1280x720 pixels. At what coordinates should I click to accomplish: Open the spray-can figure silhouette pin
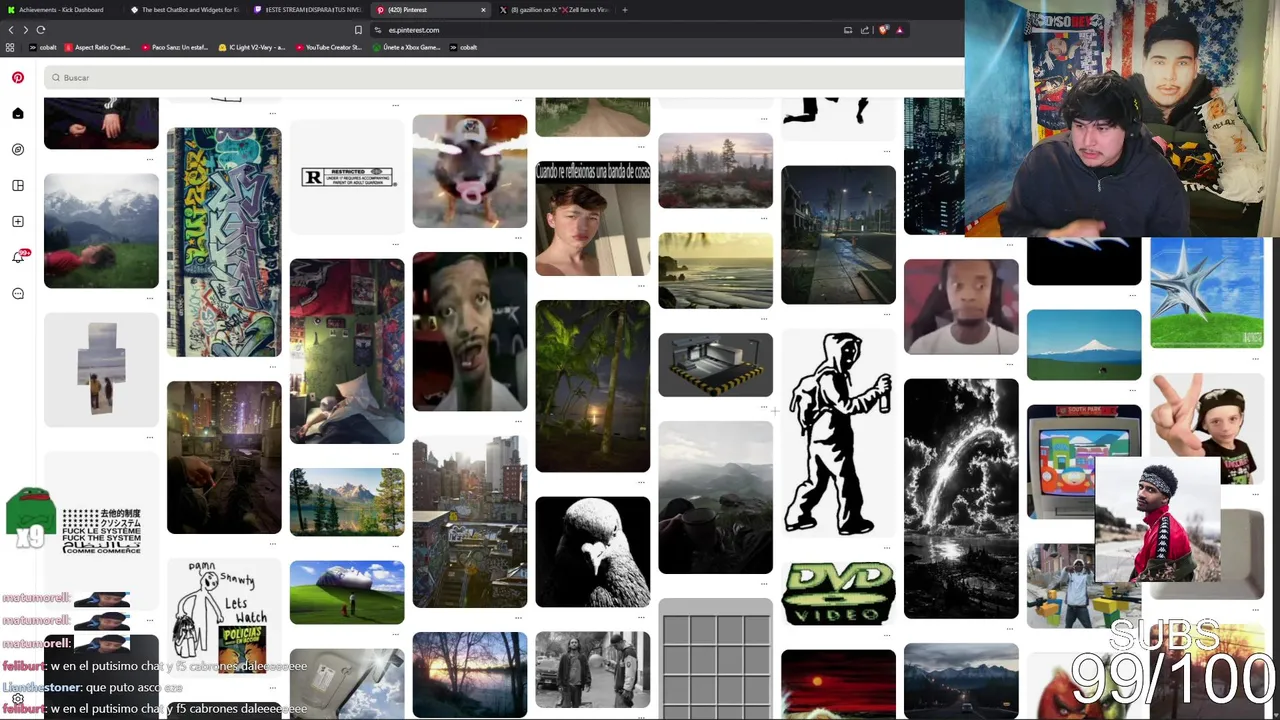838,433
